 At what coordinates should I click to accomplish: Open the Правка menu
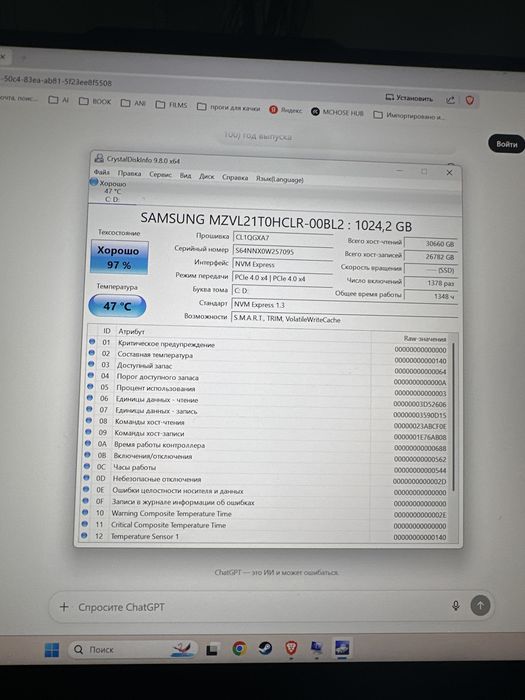(x=129, y=173)
